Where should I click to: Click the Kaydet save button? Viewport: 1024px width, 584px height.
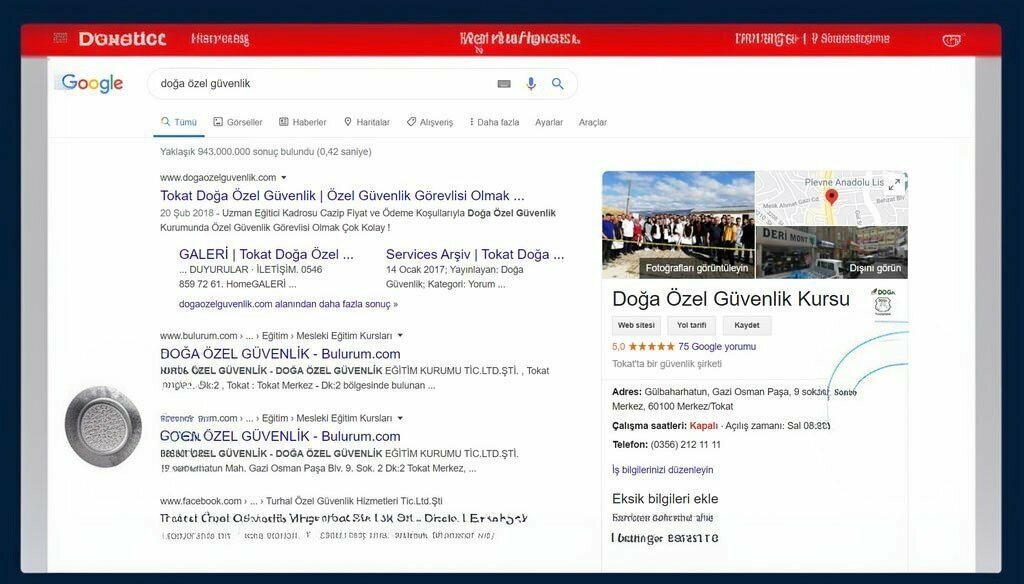(x=746, y=325)
